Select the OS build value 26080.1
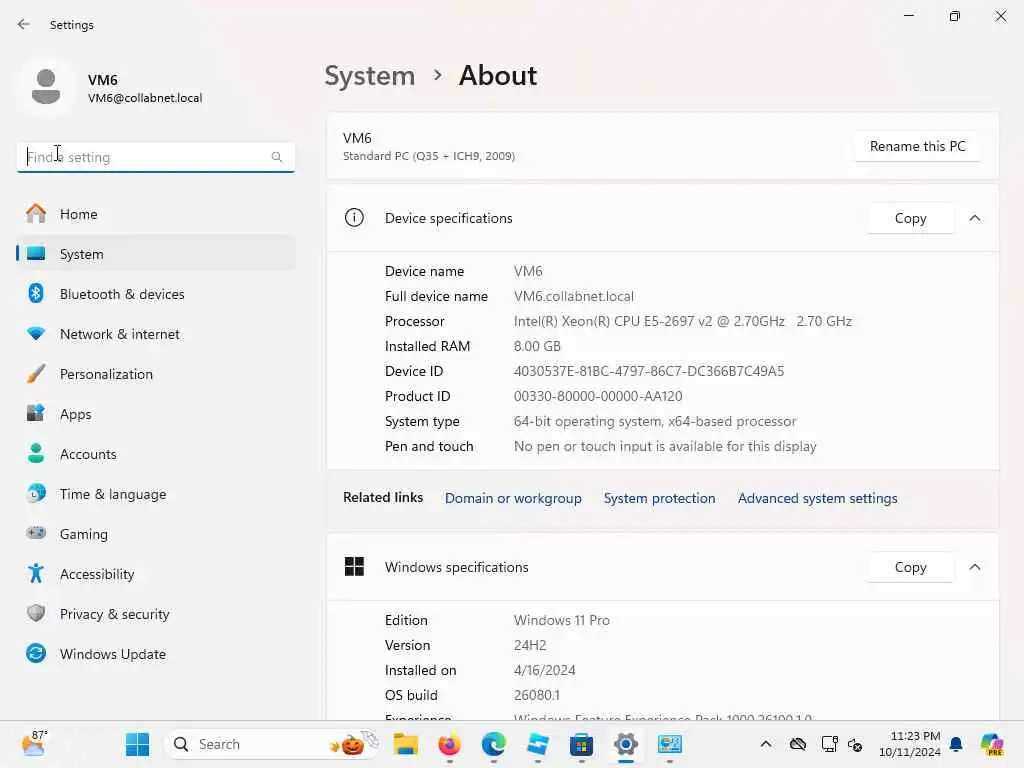The image size is (1024, 768). (x=536, y=696)
